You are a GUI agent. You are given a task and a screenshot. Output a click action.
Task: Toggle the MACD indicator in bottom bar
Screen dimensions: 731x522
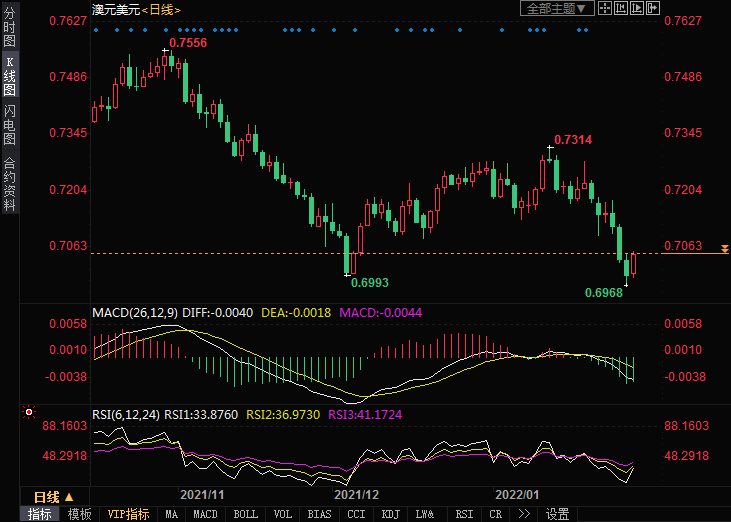click(205, 514)
